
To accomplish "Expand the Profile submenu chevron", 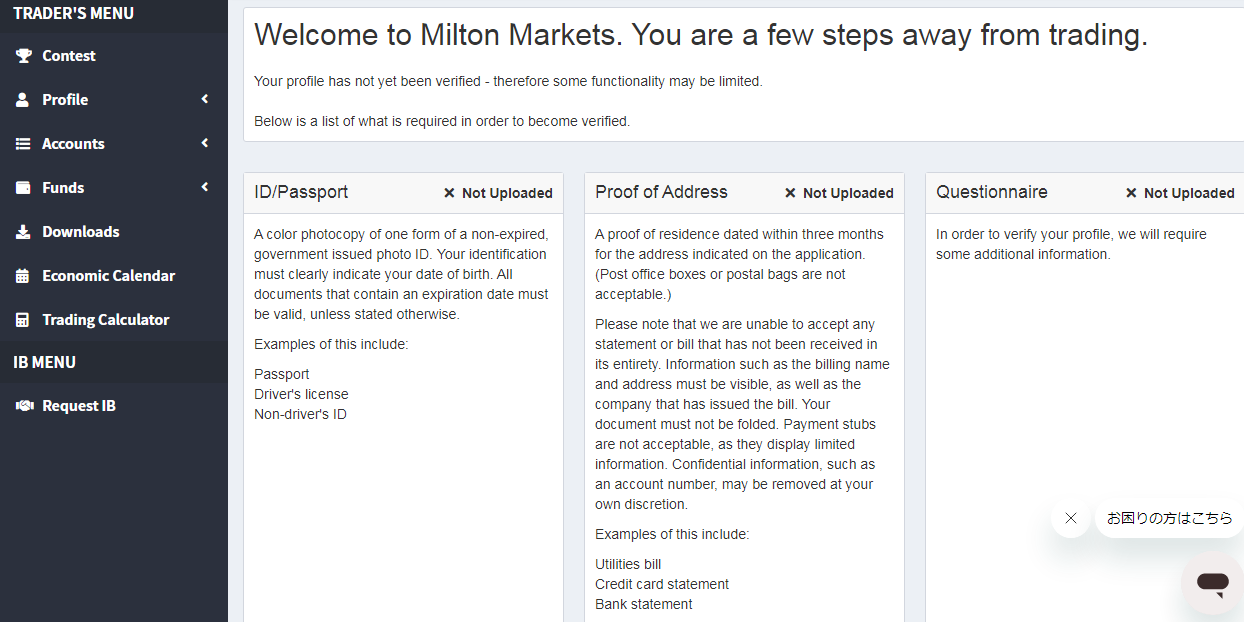I will tap(205, 99).
